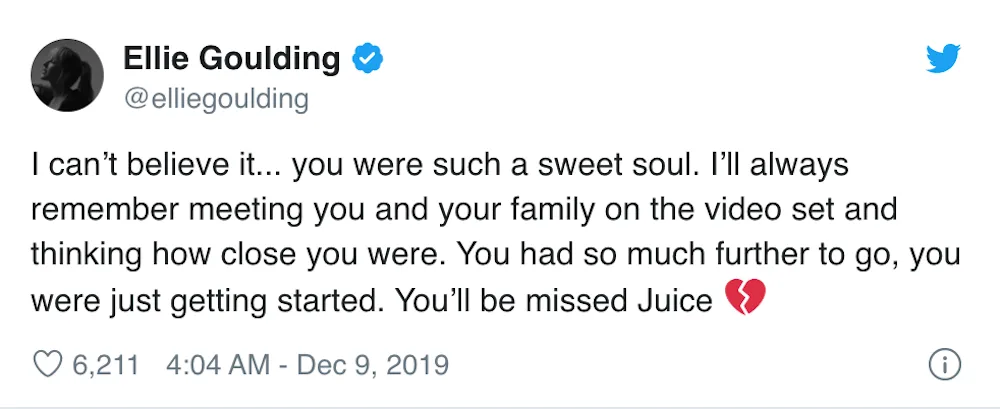Click the Twitter bird logo
Screen dimensions: 1000x409
(x=942, y=60)
